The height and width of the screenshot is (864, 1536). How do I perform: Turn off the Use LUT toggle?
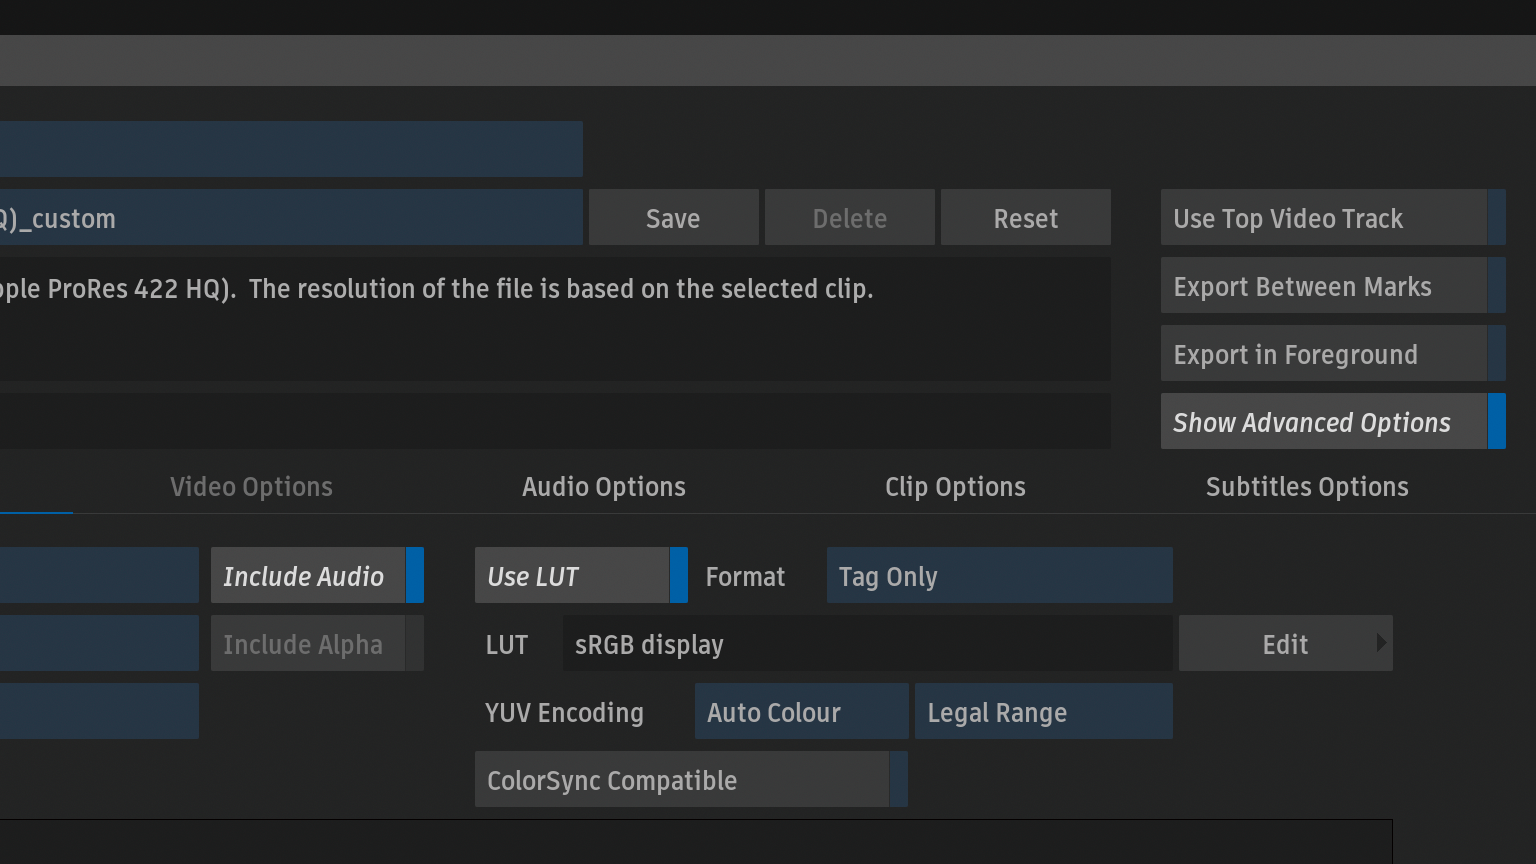click(580, 576)
